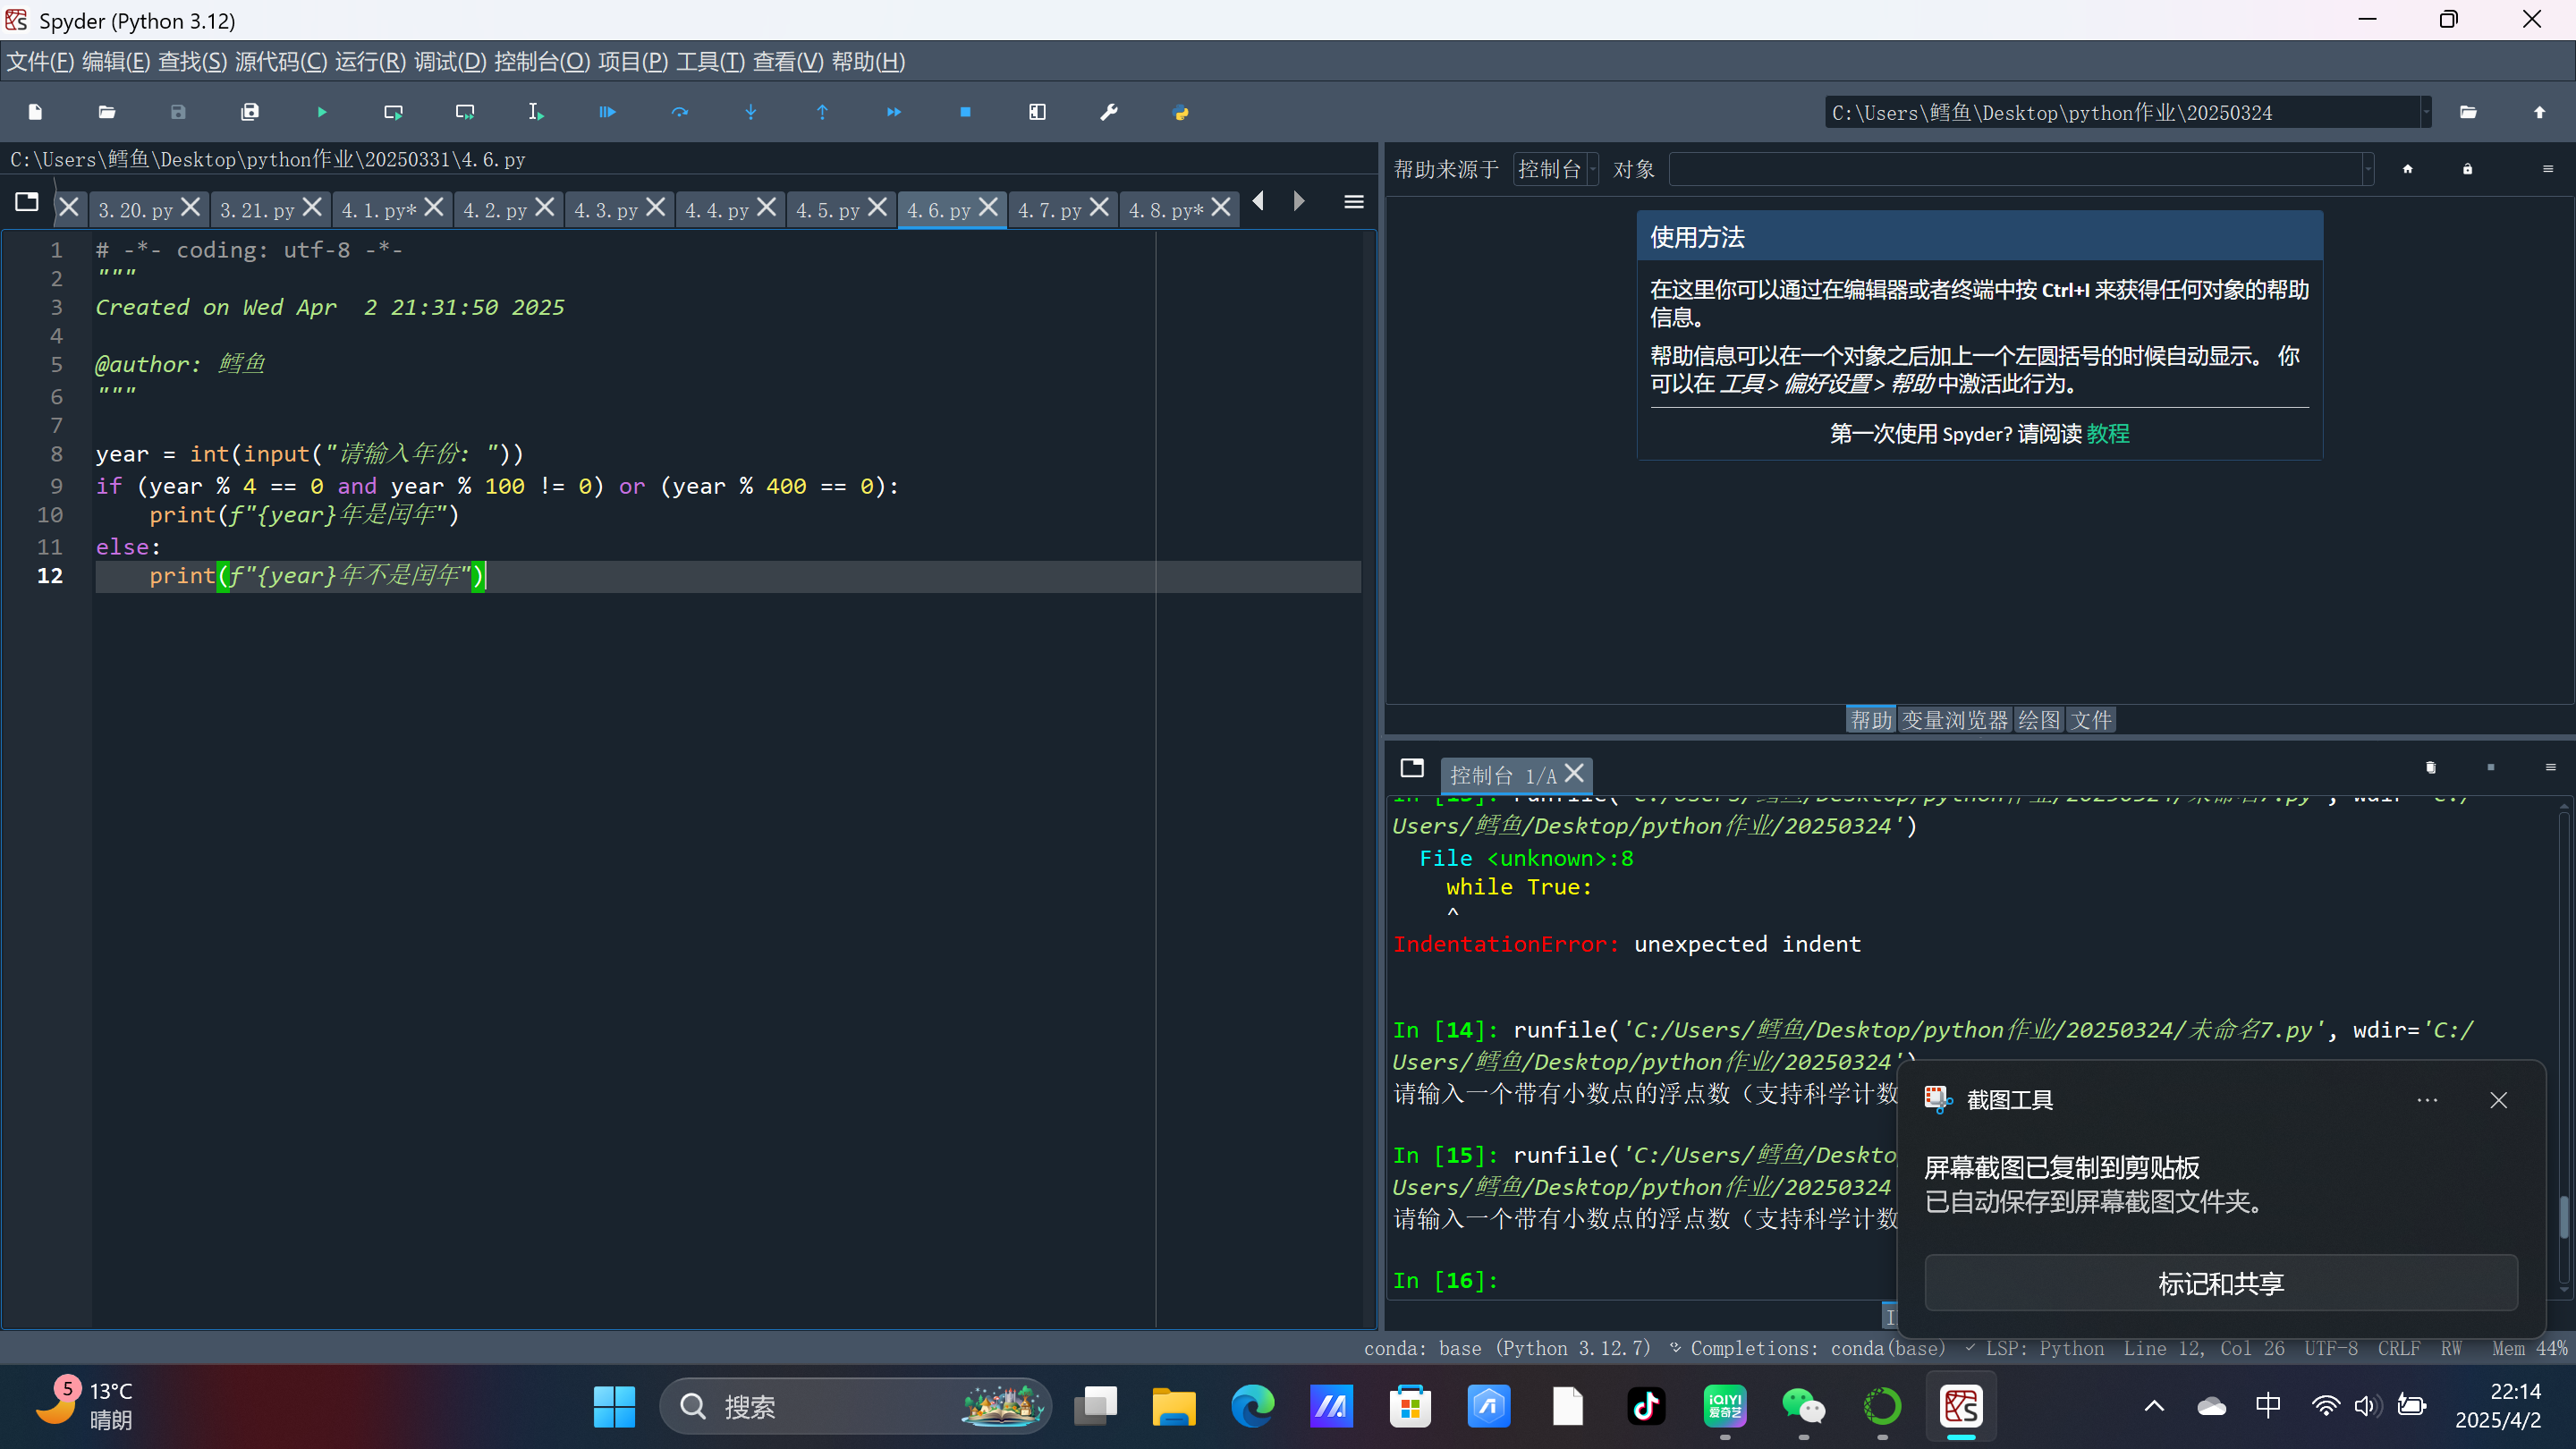Click the Open file folder icon
The width and height of the screenshot is (2576, 1449).
(x=107, y=112)
